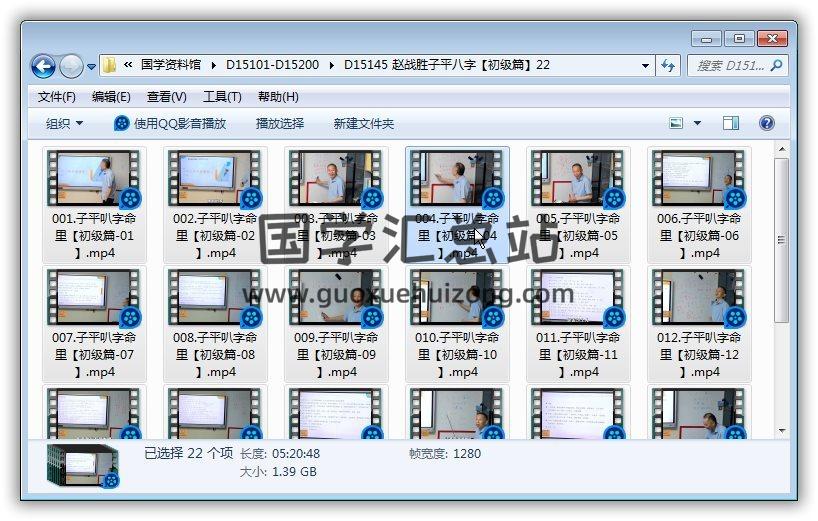
Task: Refresh the folder with the refresh button
Action: [x=668, y=66]
